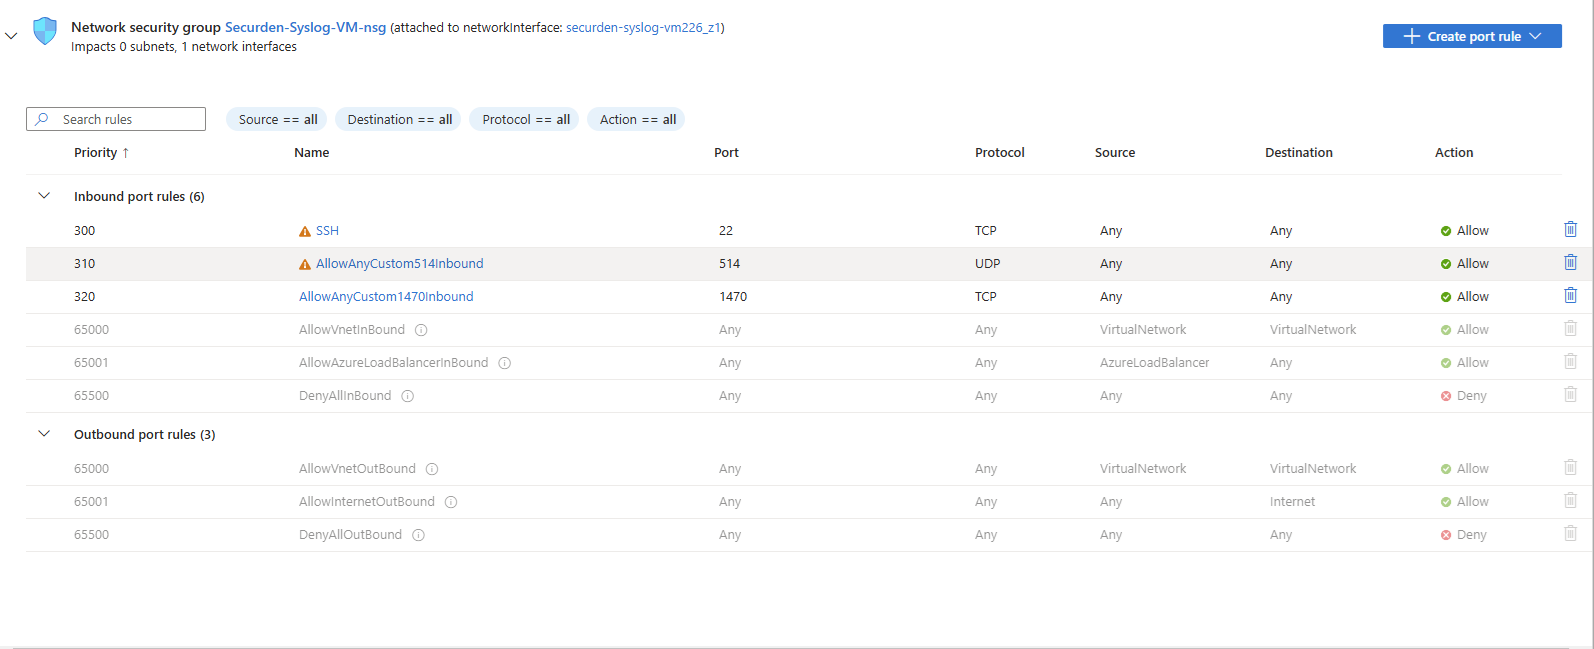Screen dimensions: 1594x649
Task: Sort rules by Action column header
Action: [1454, 153]
